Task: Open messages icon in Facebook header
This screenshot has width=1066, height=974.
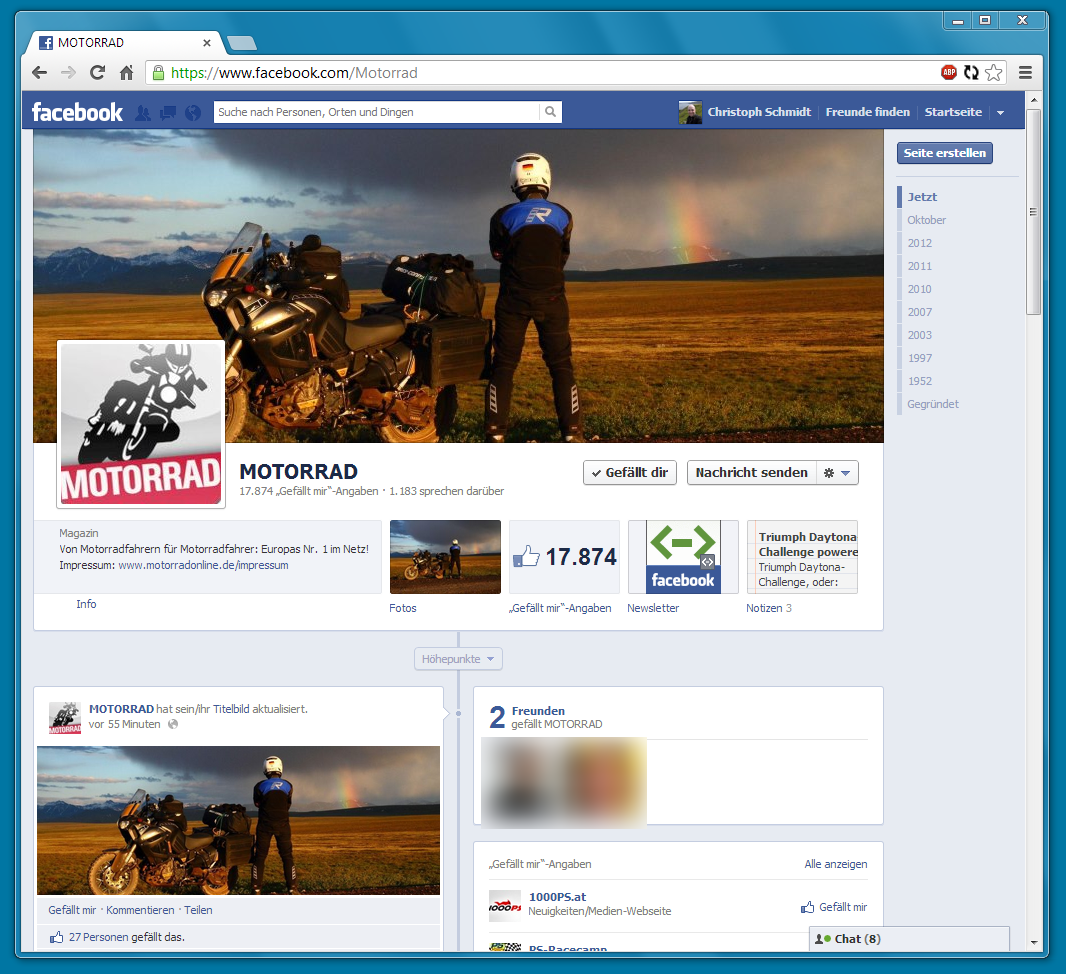Action: [x=168, y=113]
